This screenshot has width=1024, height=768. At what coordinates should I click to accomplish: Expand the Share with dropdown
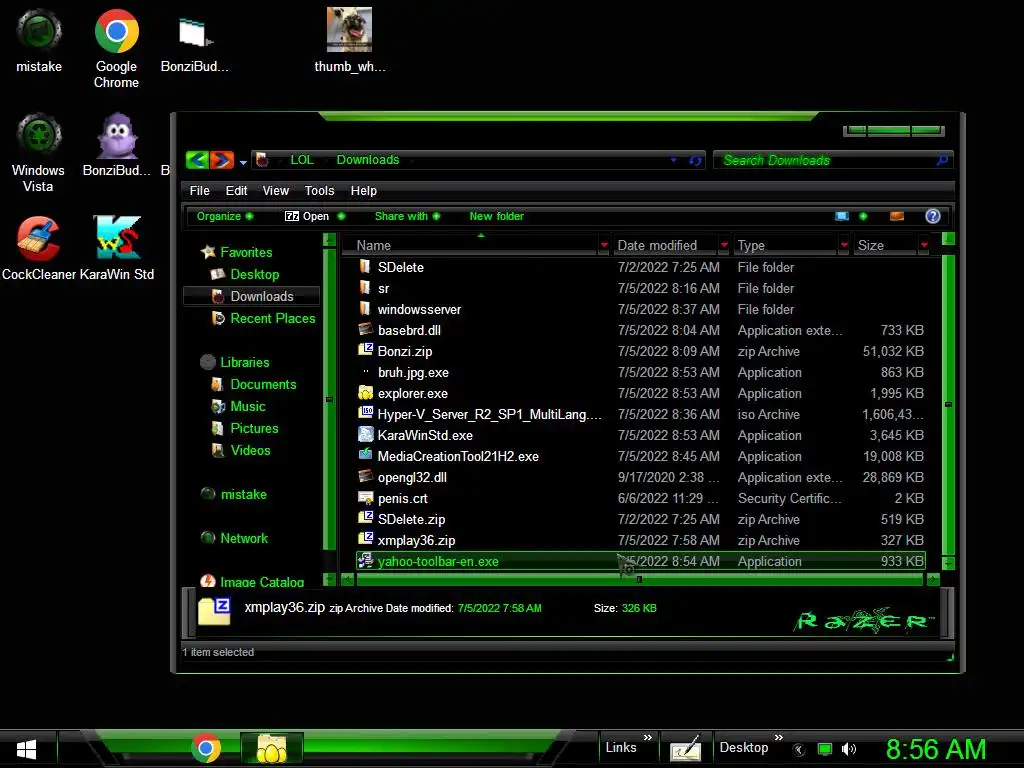408,216
